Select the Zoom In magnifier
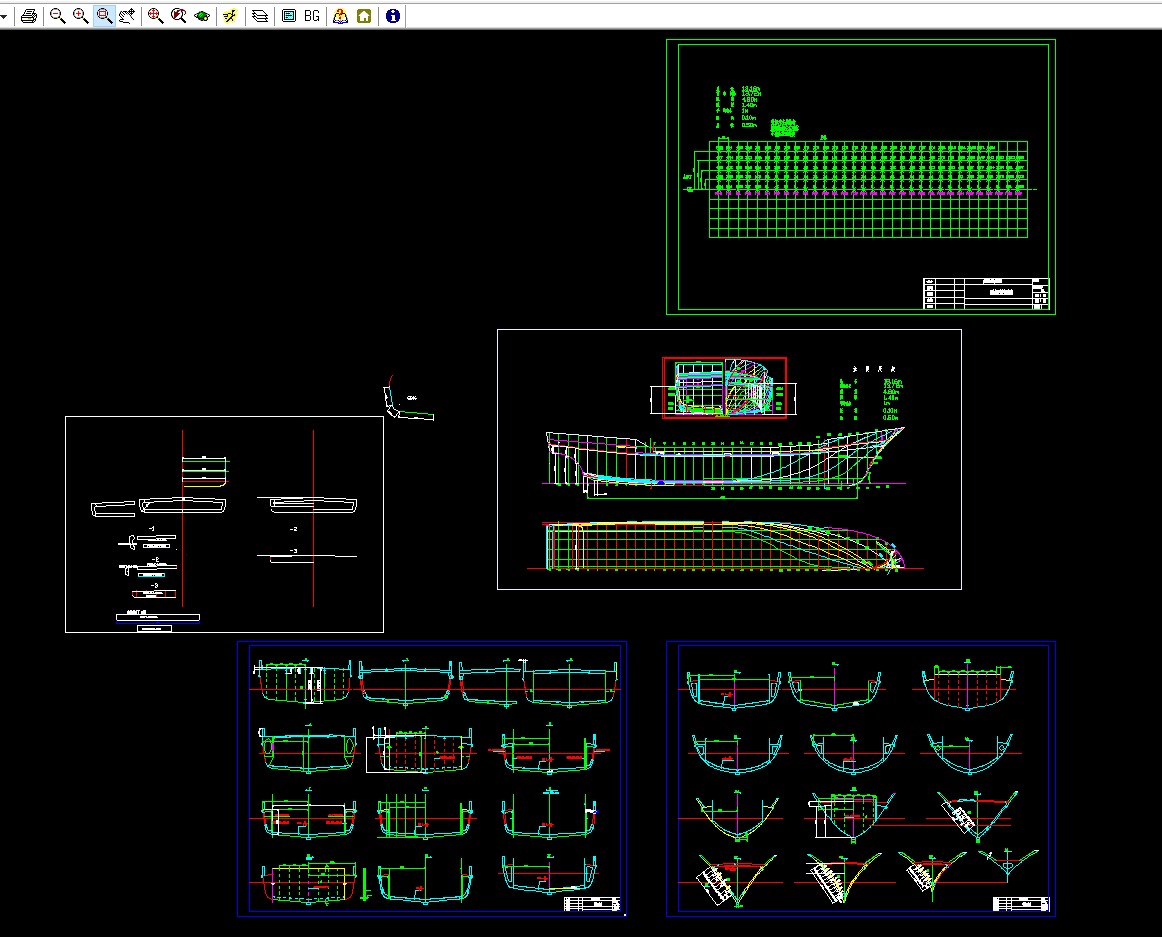 click(81, 16)
